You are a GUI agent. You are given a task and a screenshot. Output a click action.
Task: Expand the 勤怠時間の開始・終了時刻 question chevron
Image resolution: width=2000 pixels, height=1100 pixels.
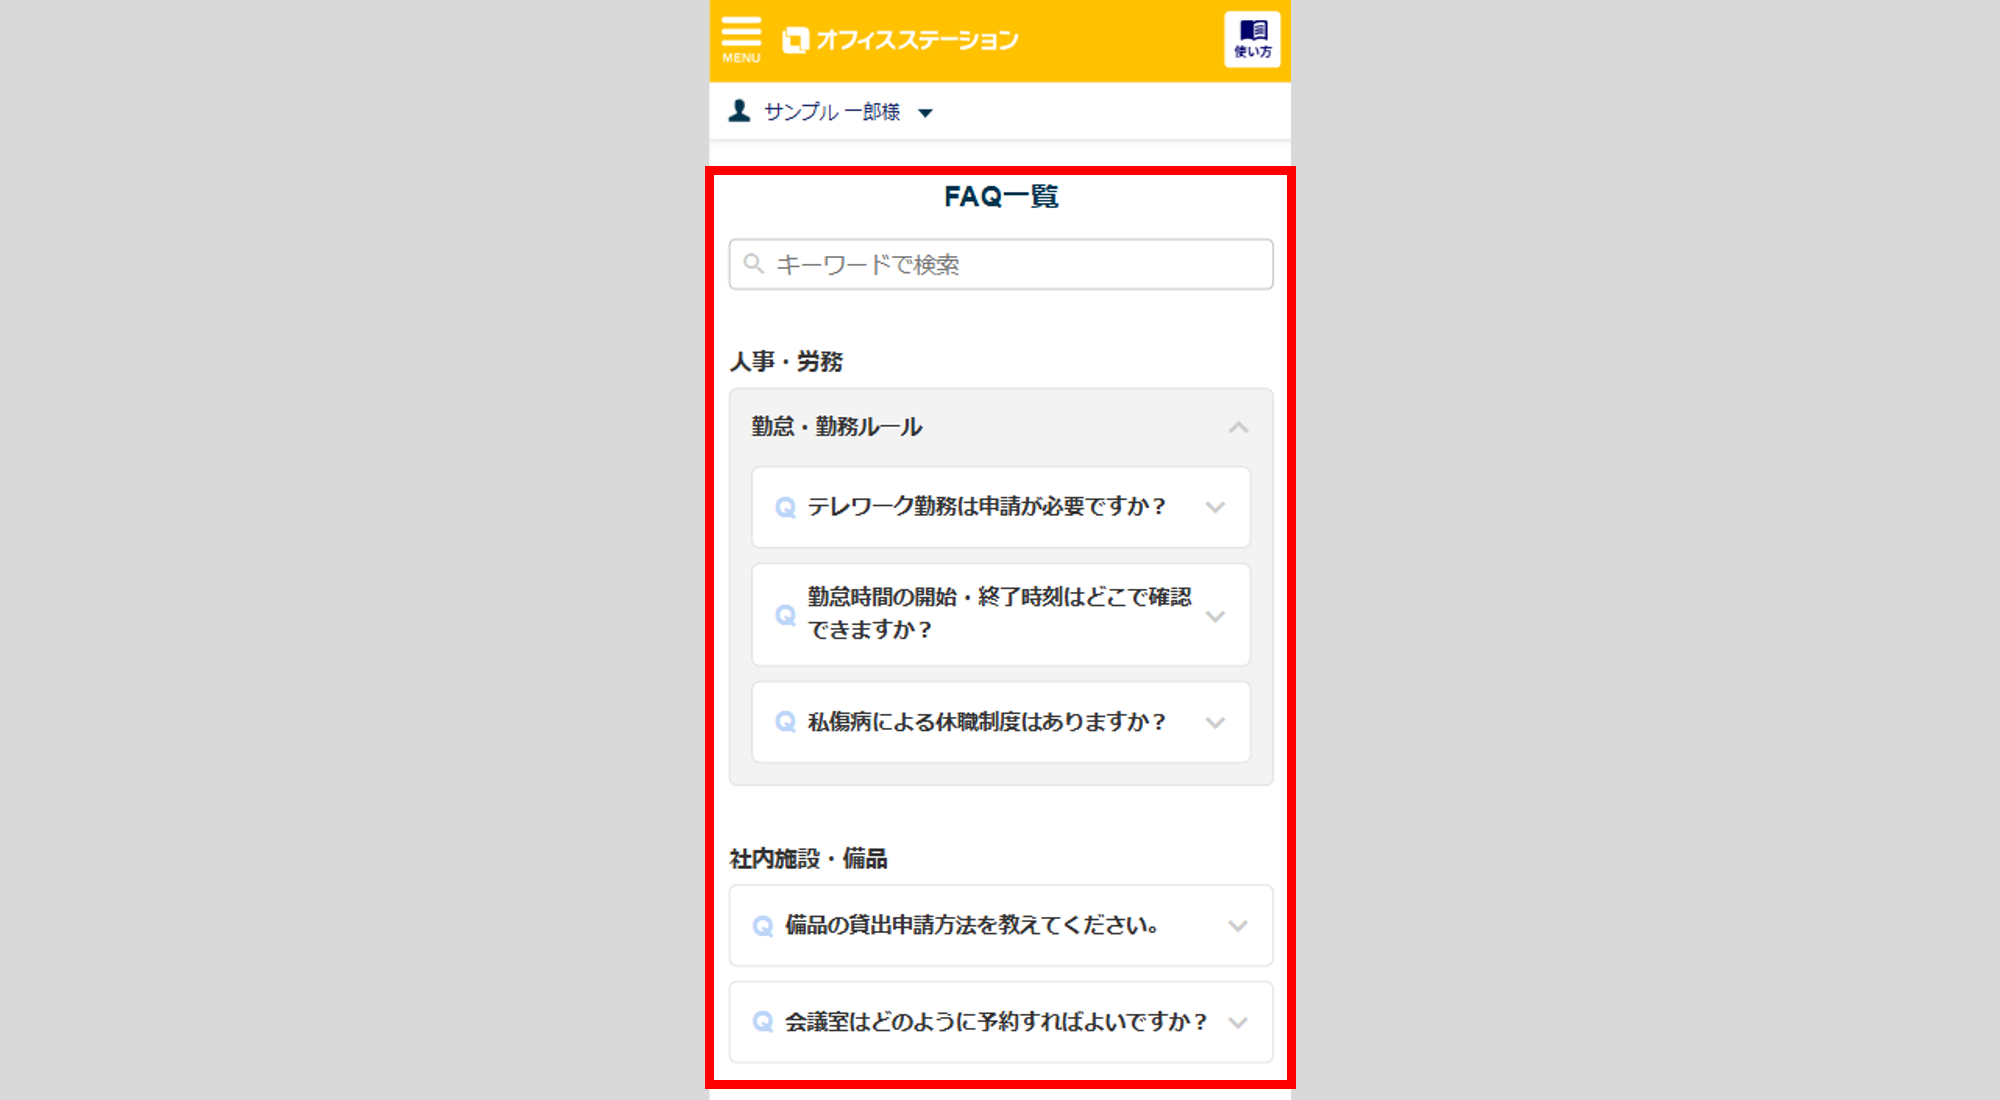coord(1215,616)
